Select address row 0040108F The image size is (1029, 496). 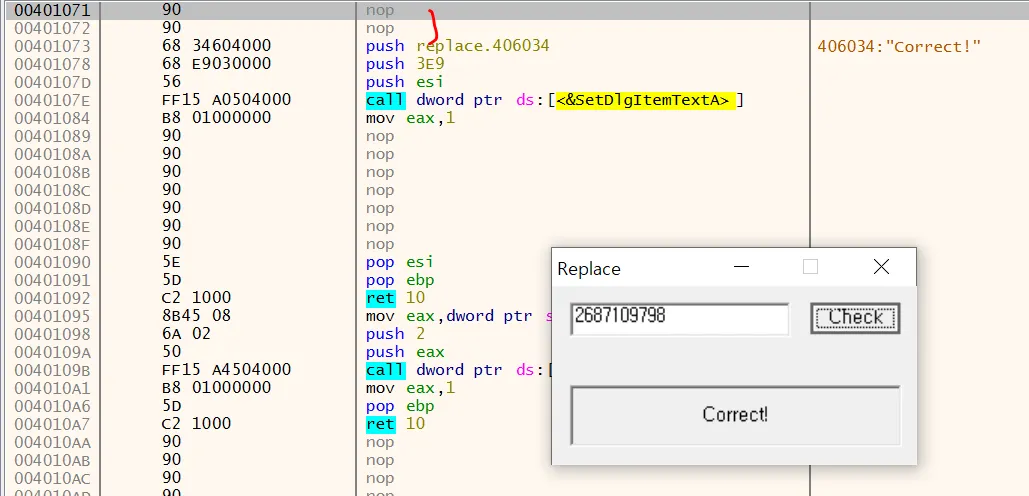click(x=52, y=244)
